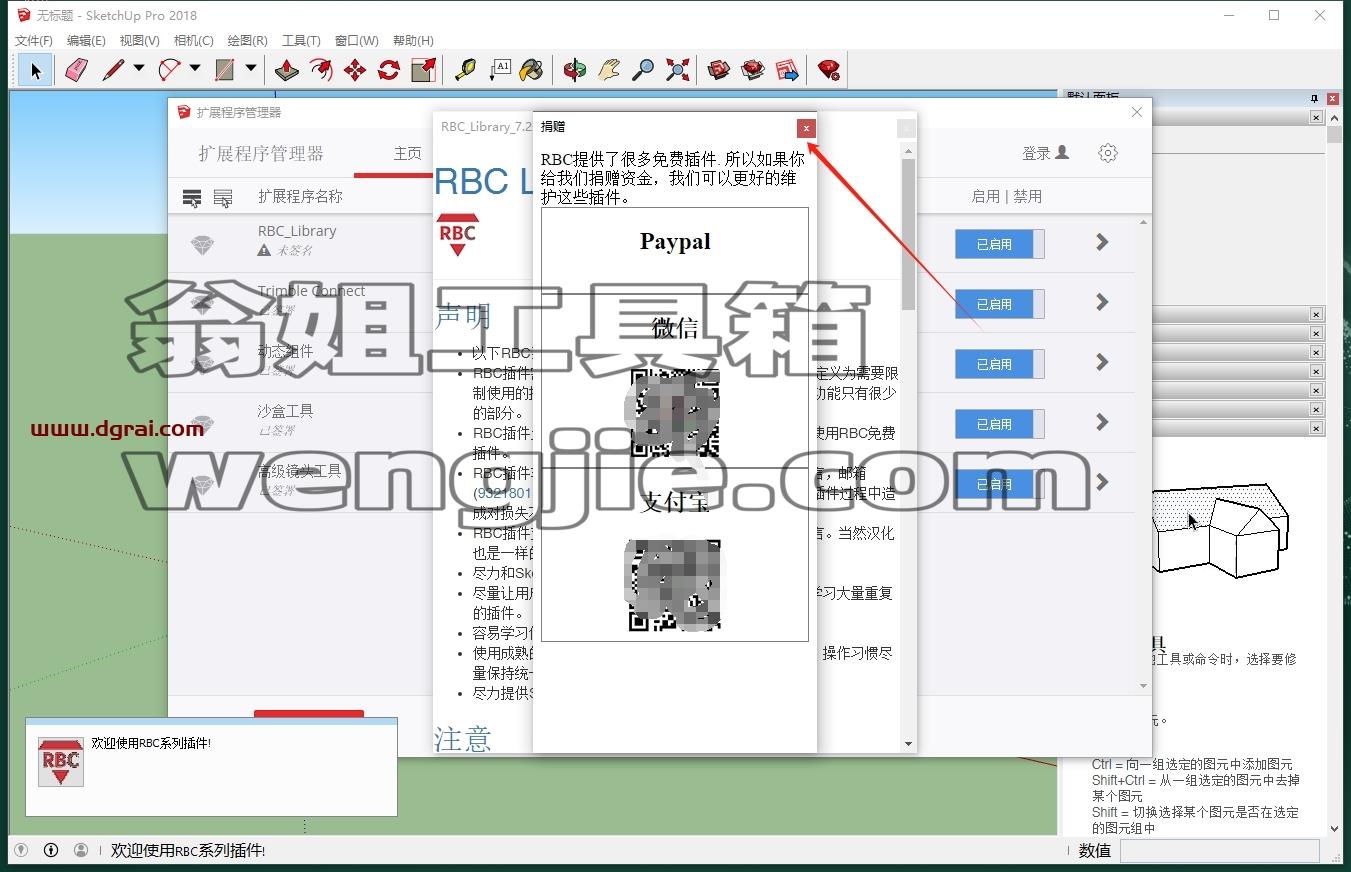Expand the RBC_Library details chevron
This screenshot has height=872, width=1351.
coord(1102,242)
